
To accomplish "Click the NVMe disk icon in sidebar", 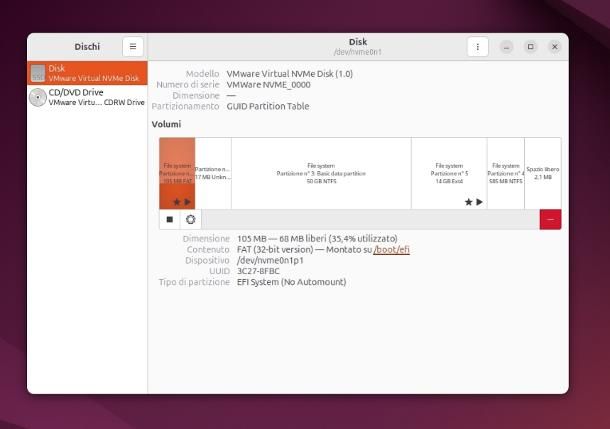I will point(38,73).
